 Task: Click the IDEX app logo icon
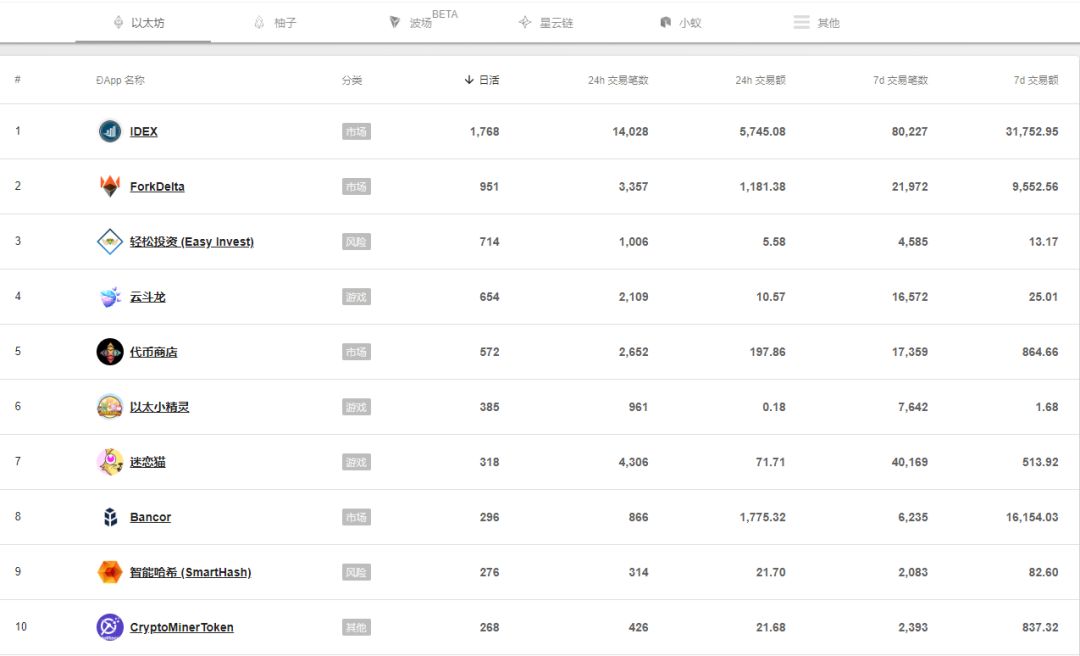(110, 131)
